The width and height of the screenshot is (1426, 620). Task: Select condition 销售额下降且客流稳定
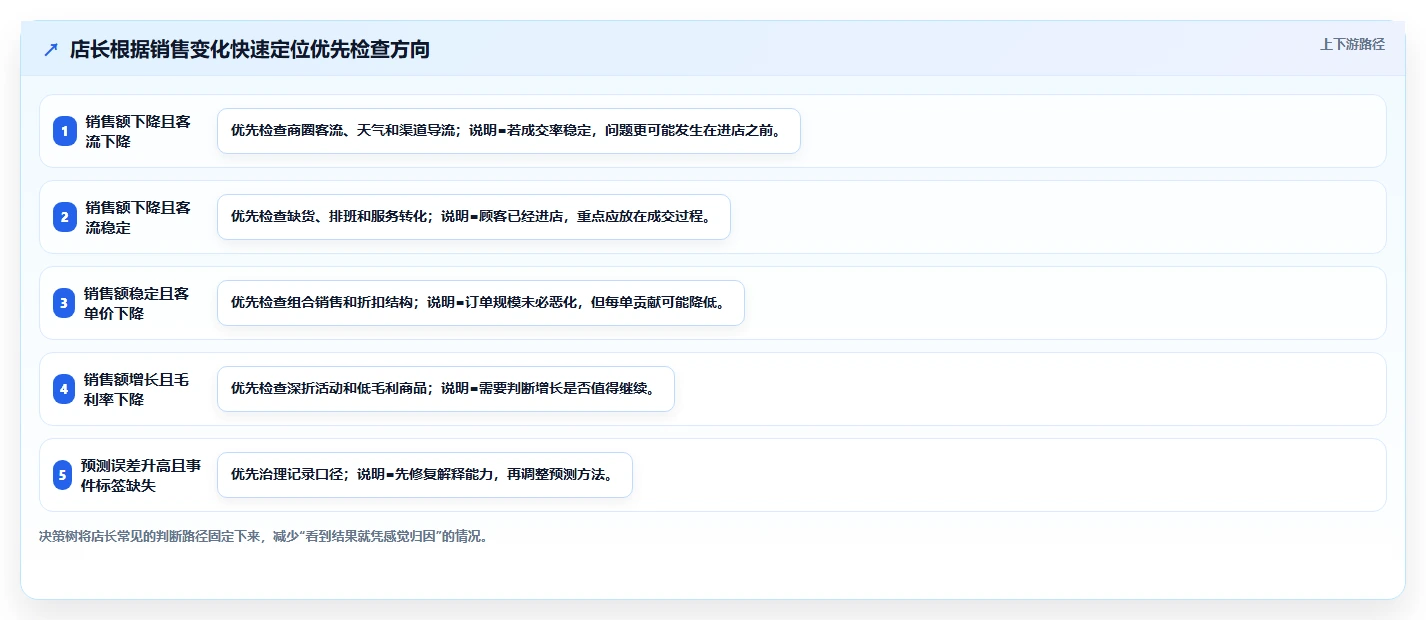pos(138,217)
